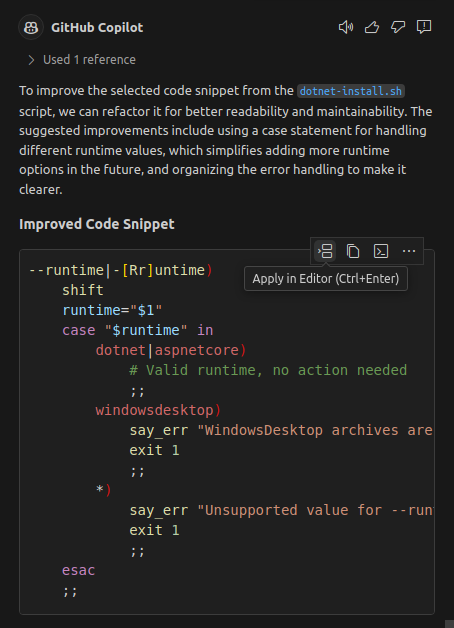454x628 pixels.
Task: Click the GitHub Copilot avatar icon
Action: (x=31, y=27)
